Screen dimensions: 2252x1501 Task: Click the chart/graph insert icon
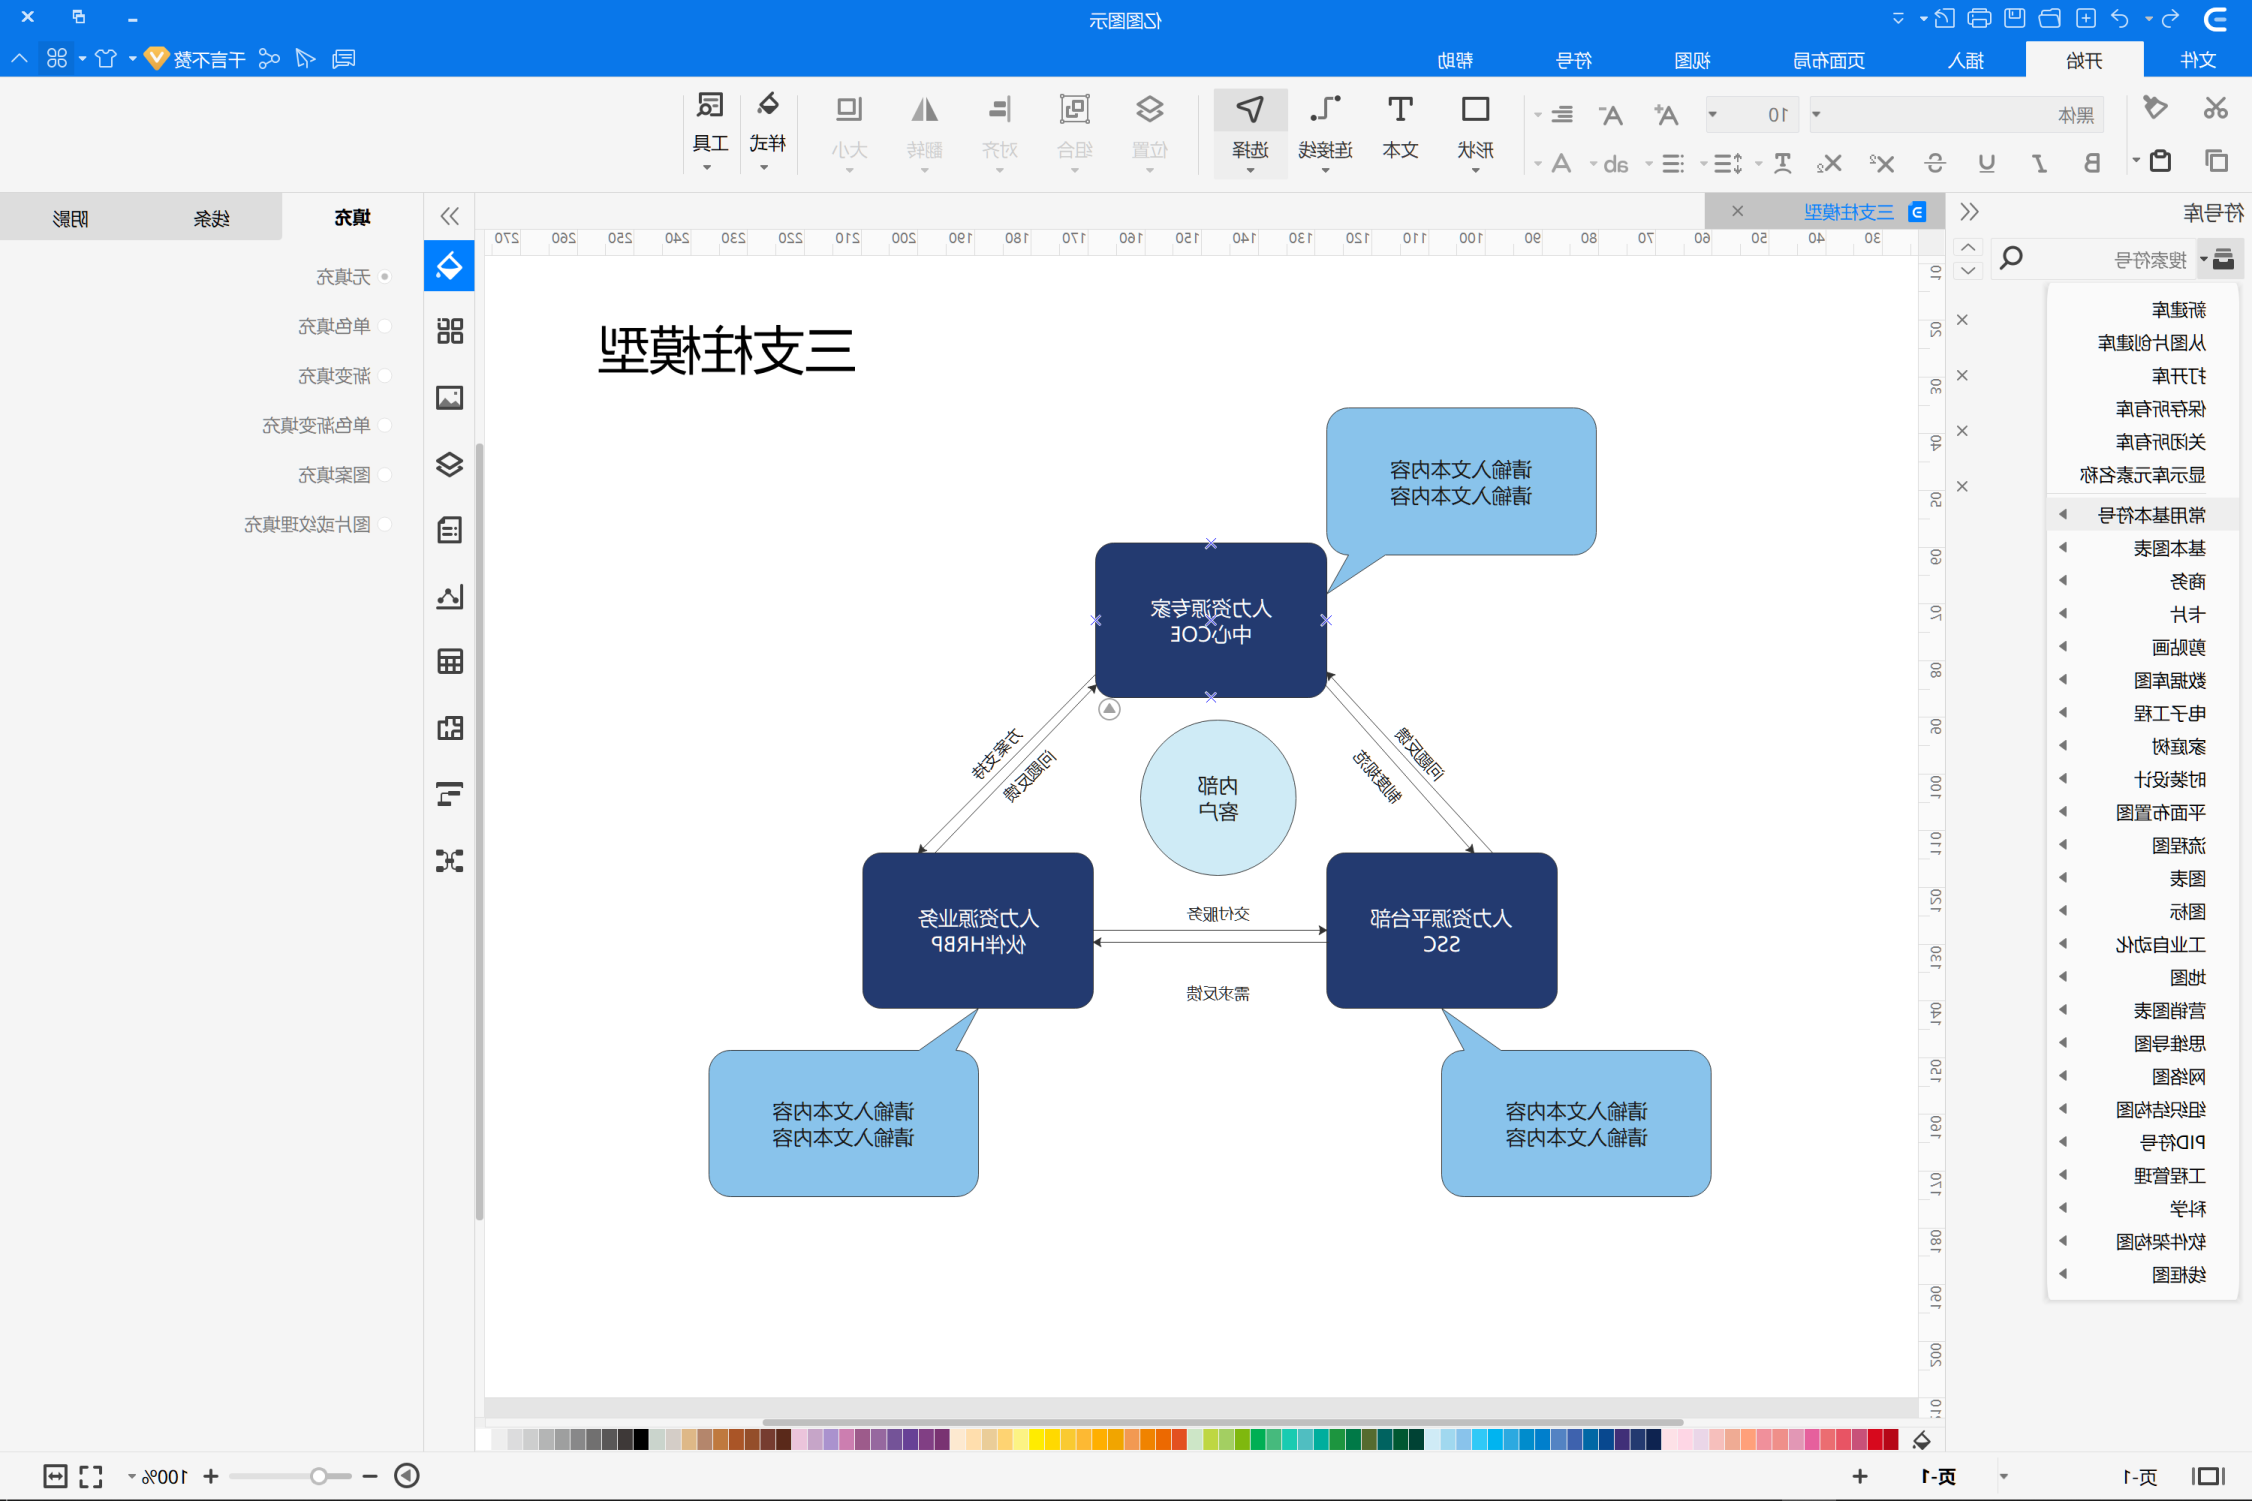pos(450,600)
